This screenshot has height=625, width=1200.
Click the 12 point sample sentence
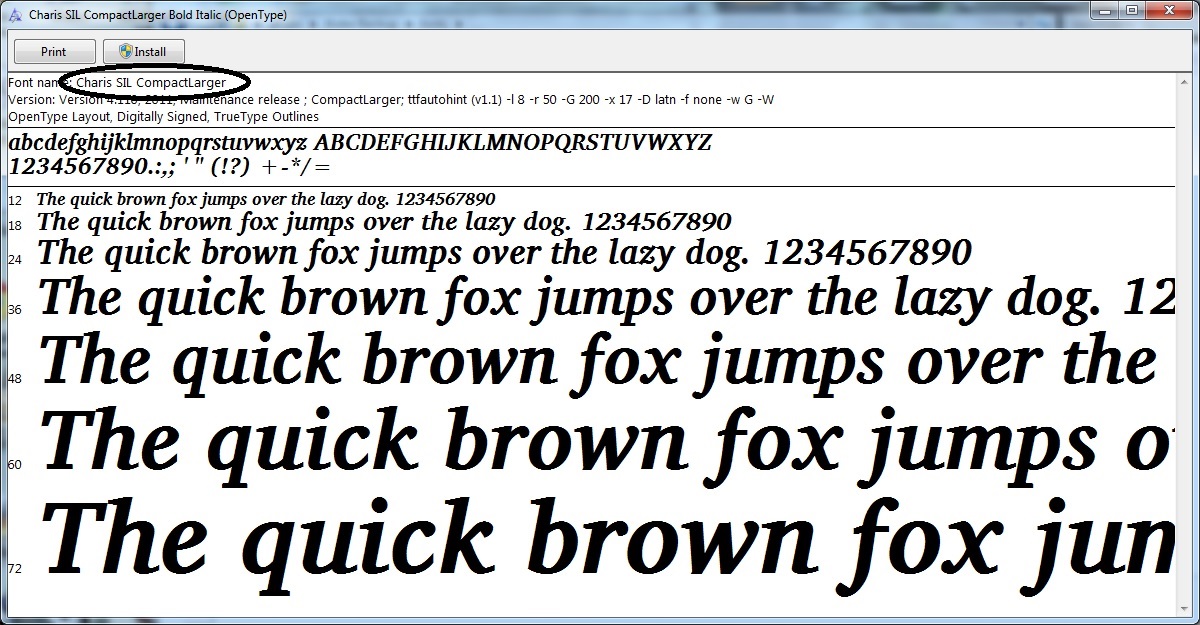(x=266, y=200)
